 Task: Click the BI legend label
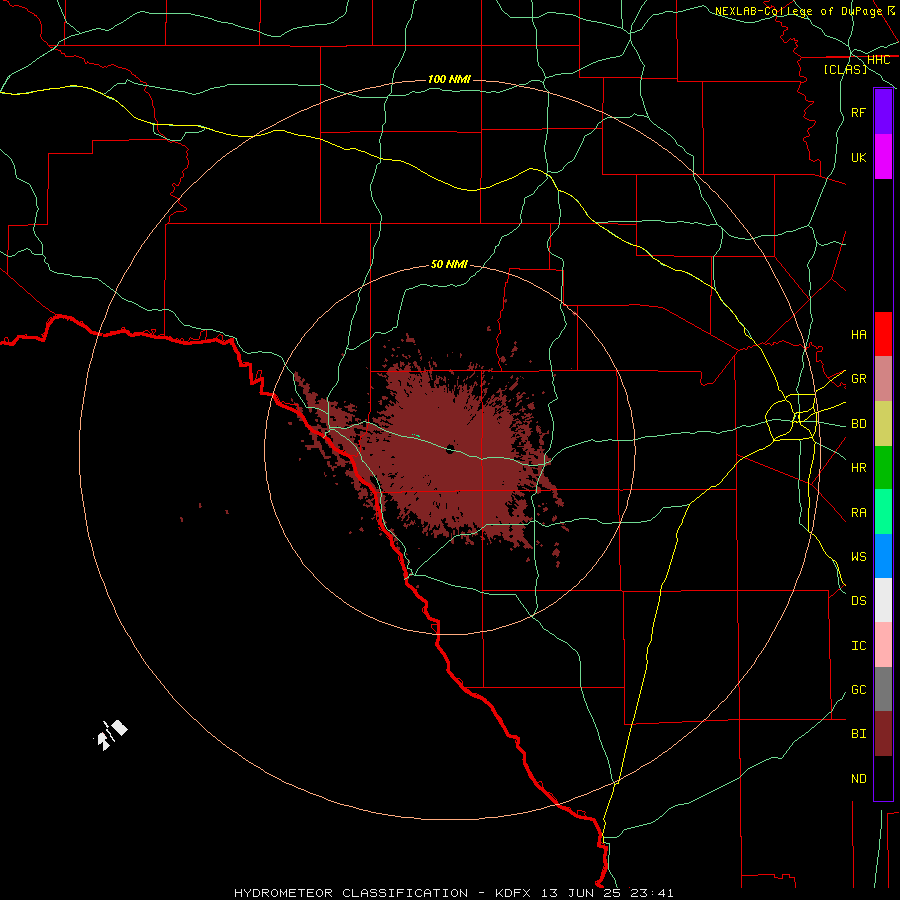[858, 734]
